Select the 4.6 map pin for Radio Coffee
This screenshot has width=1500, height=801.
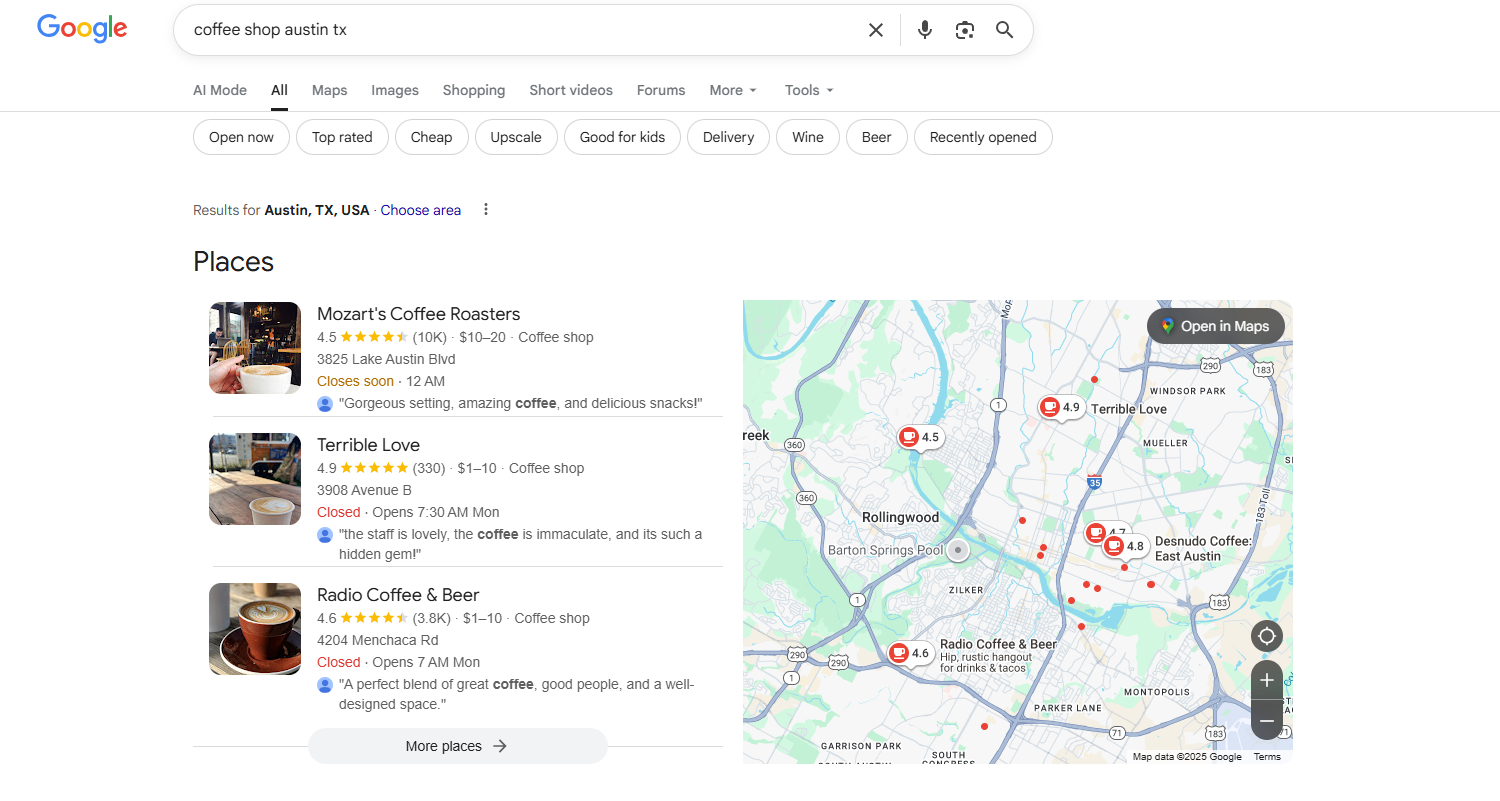(x=911, y=652)
